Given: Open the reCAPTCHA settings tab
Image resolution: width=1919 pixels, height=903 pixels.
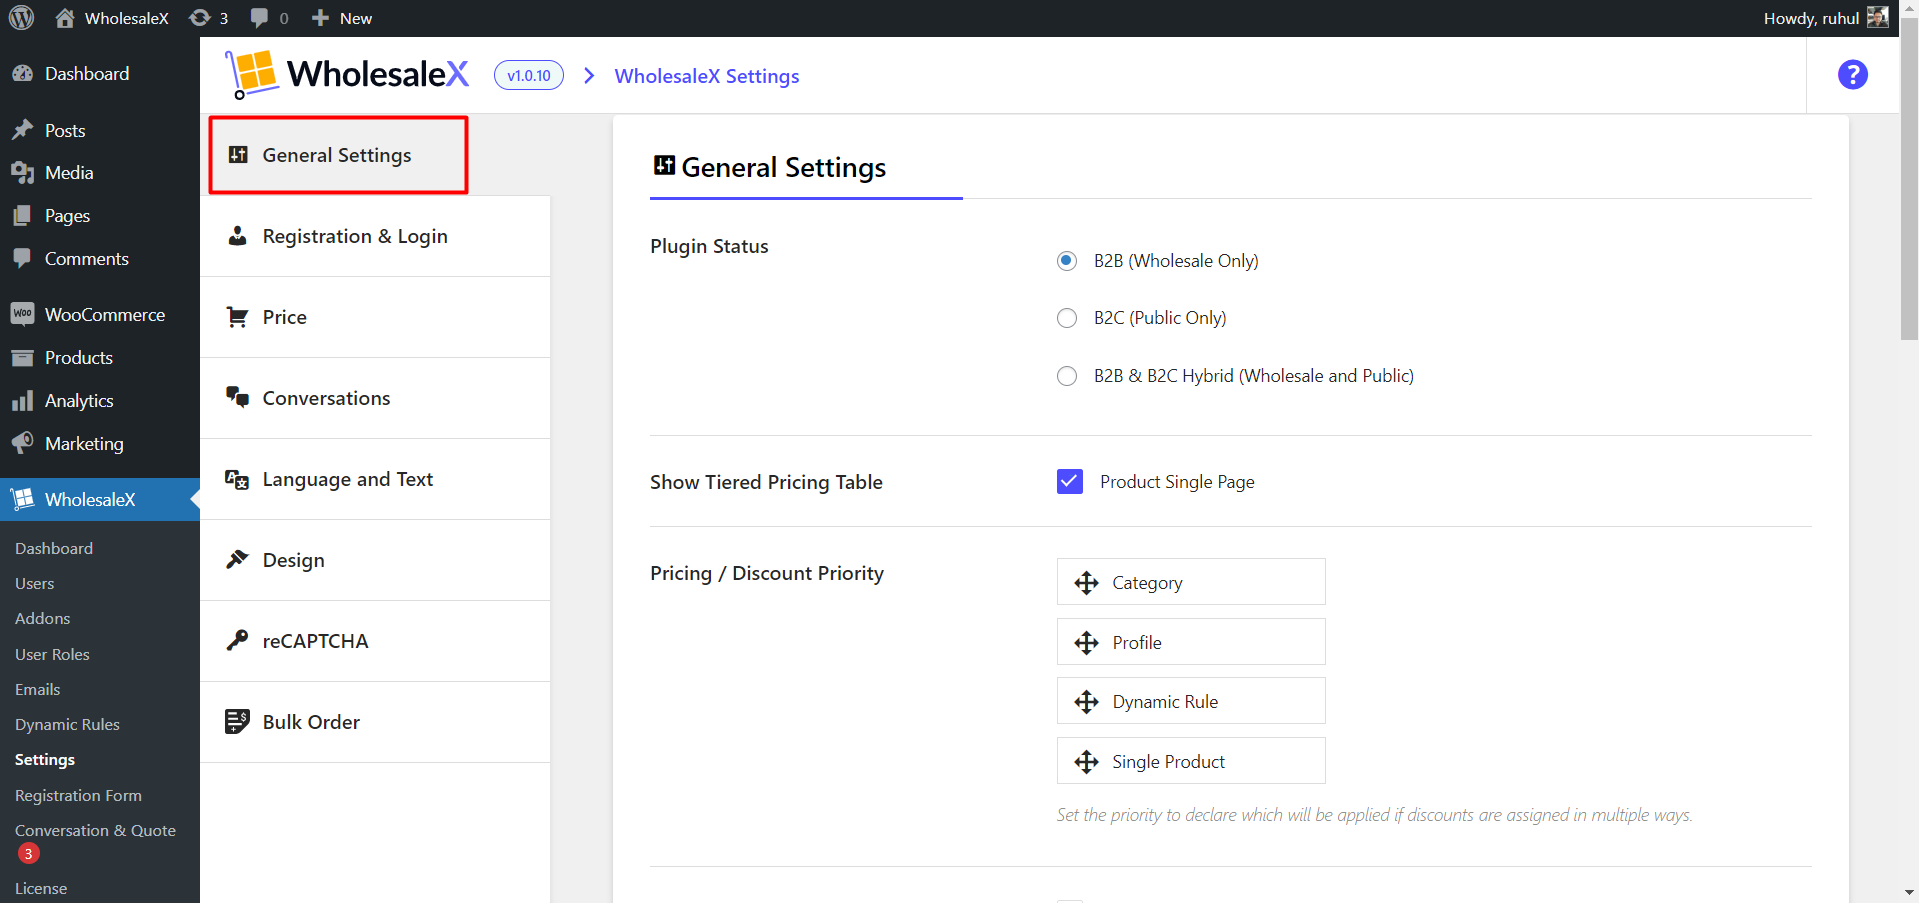Looking at the screenshot, I should click(375, 641).
